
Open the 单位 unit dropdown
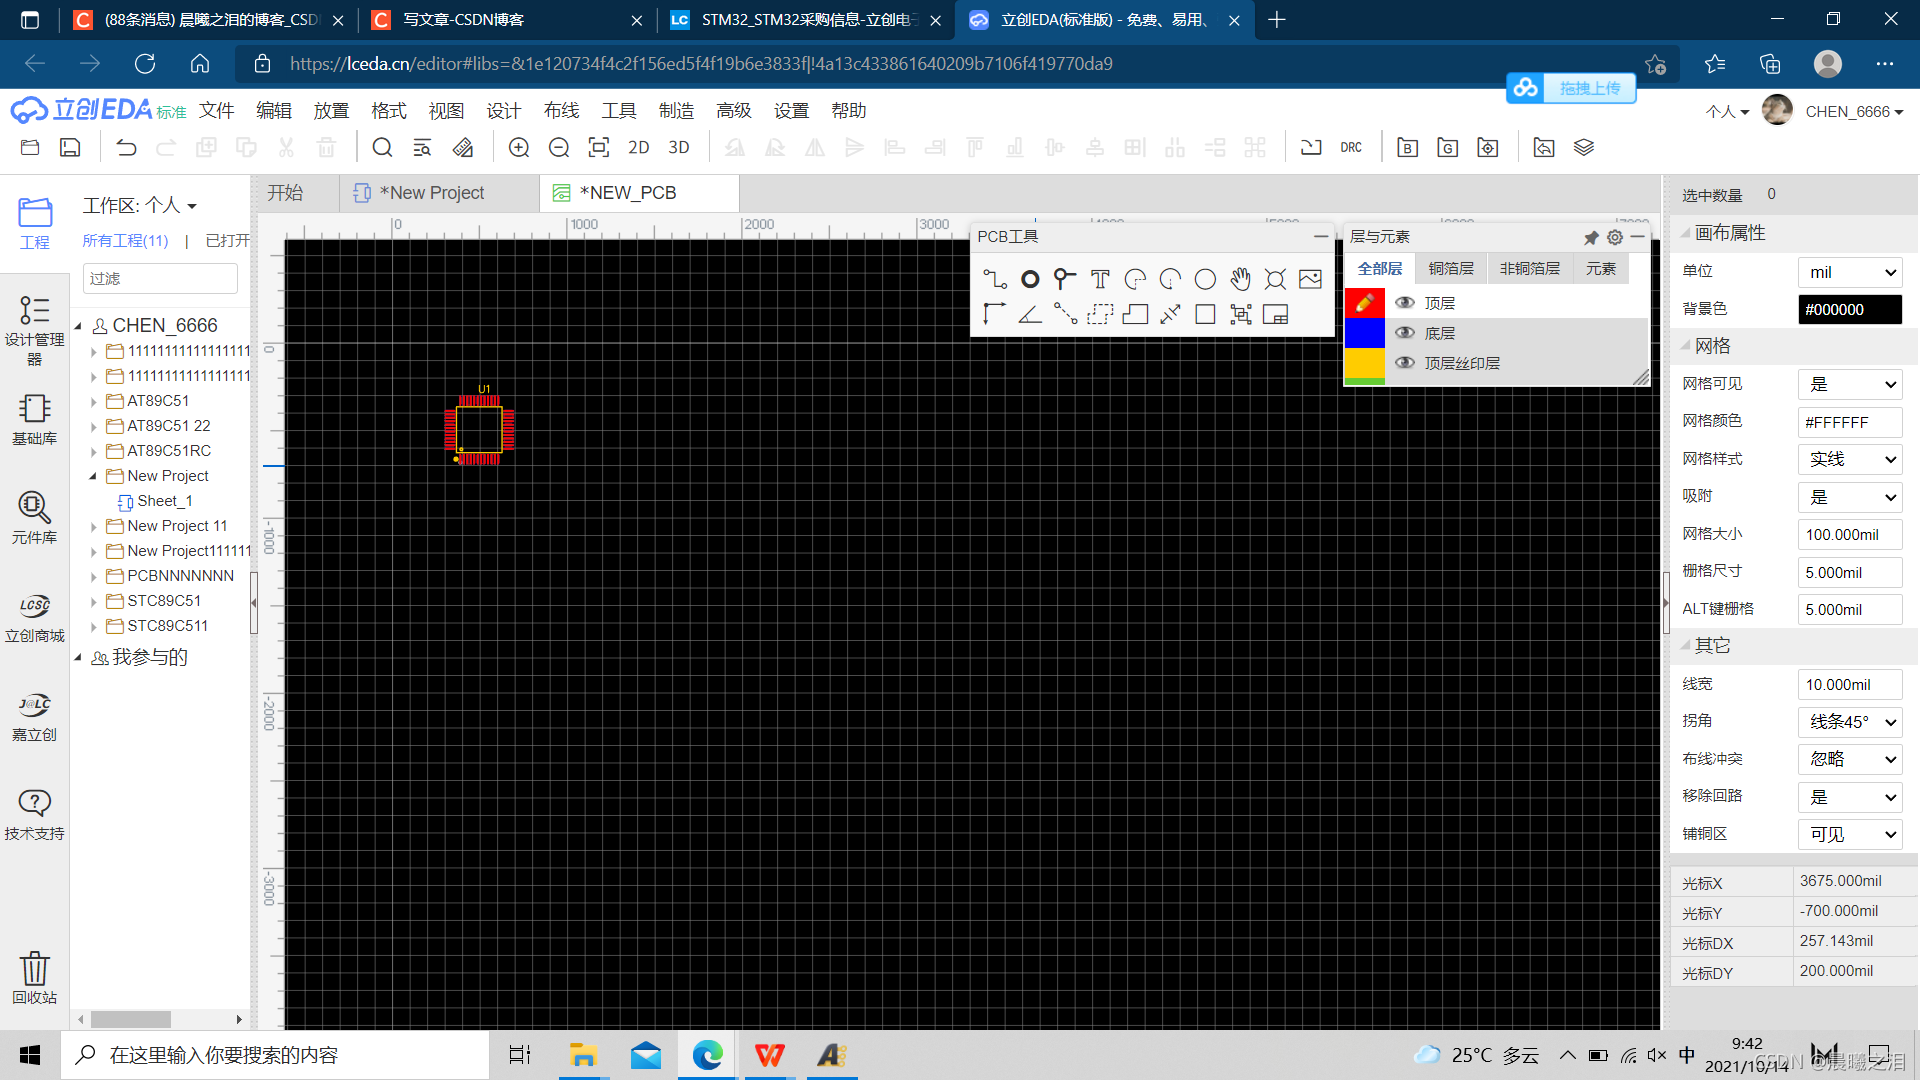[1850, 272]
